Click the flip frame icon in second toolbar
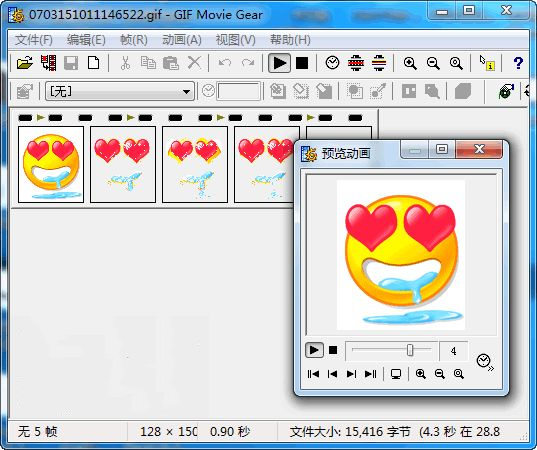 click(324, 91)
